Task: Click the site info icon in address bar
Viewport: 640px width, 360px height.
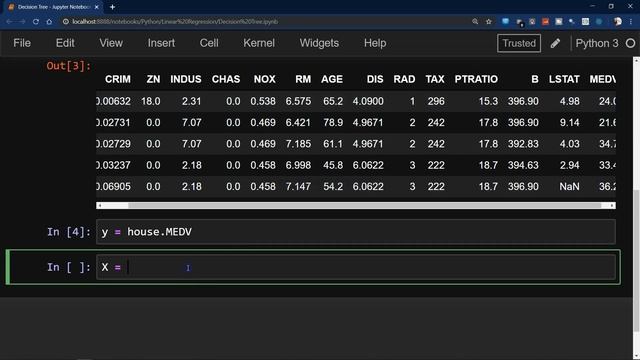Action: click(x=65, y=22)
